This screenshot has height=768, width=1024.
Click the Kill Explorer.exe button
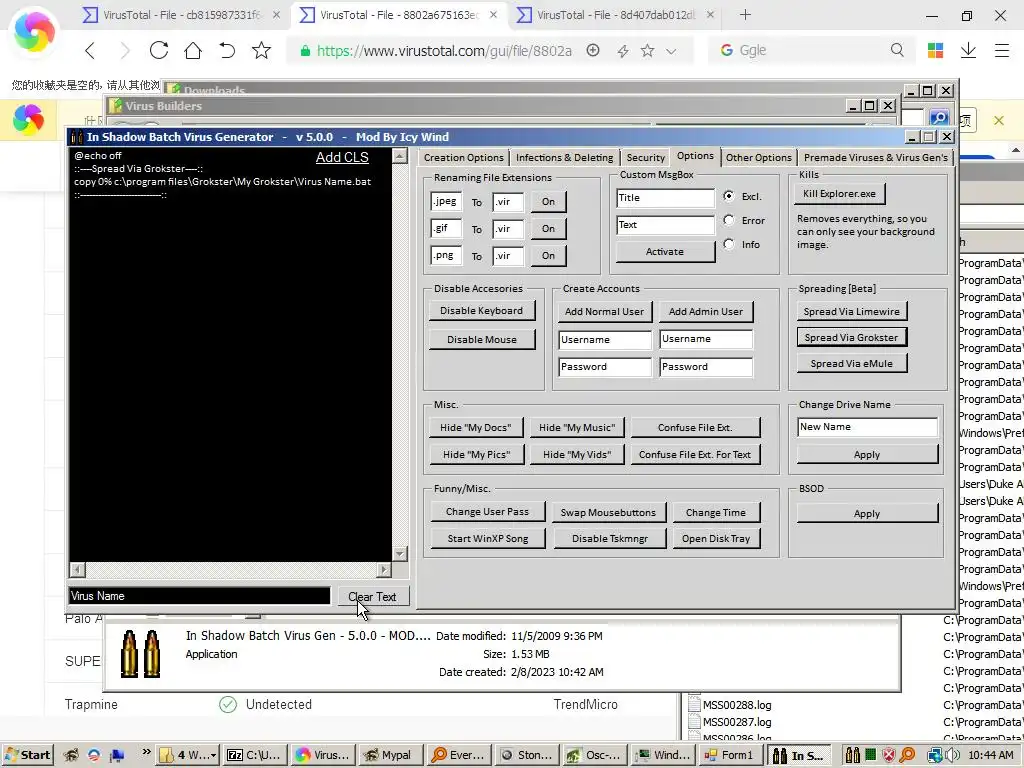[x=839, y=194]
